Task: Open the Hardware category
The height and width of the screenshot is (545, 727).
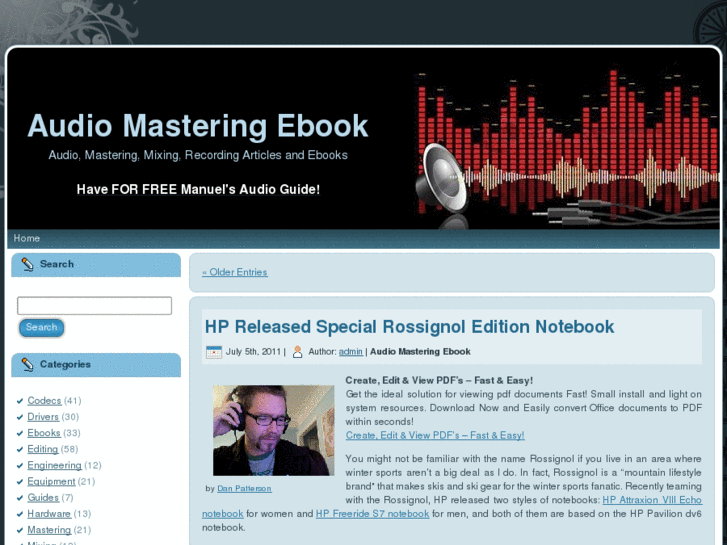Action: point(49,514)
